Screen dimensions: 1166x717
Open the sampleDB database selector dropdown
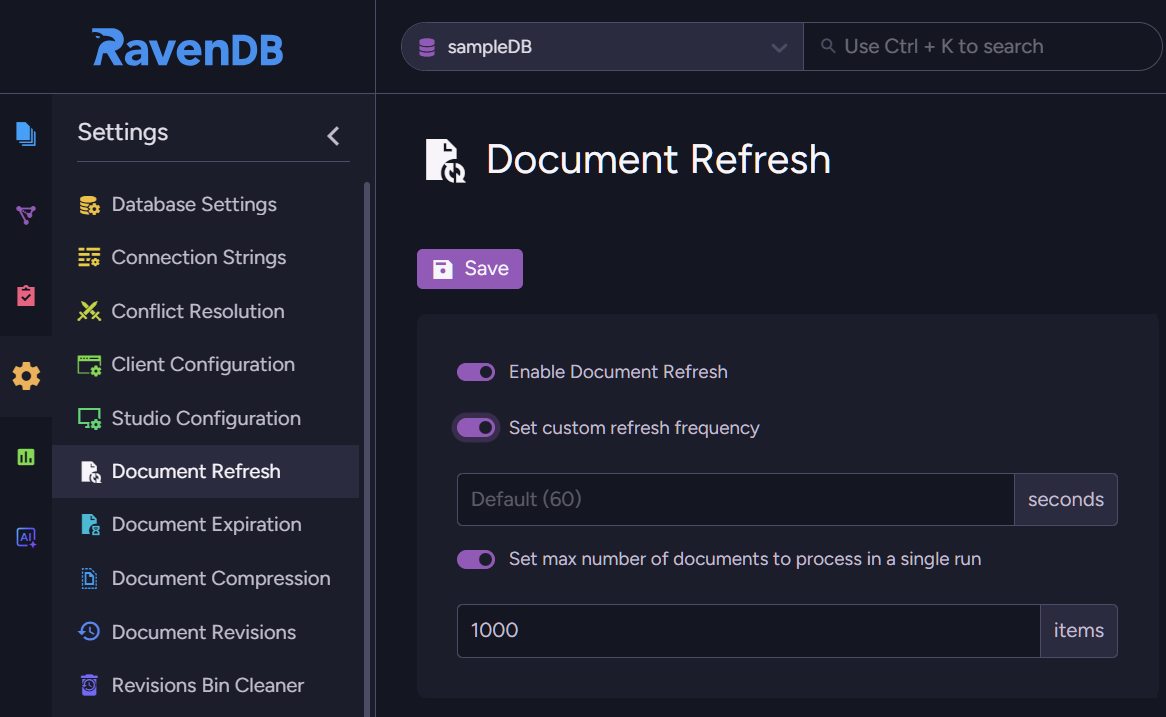coord(602,47)
